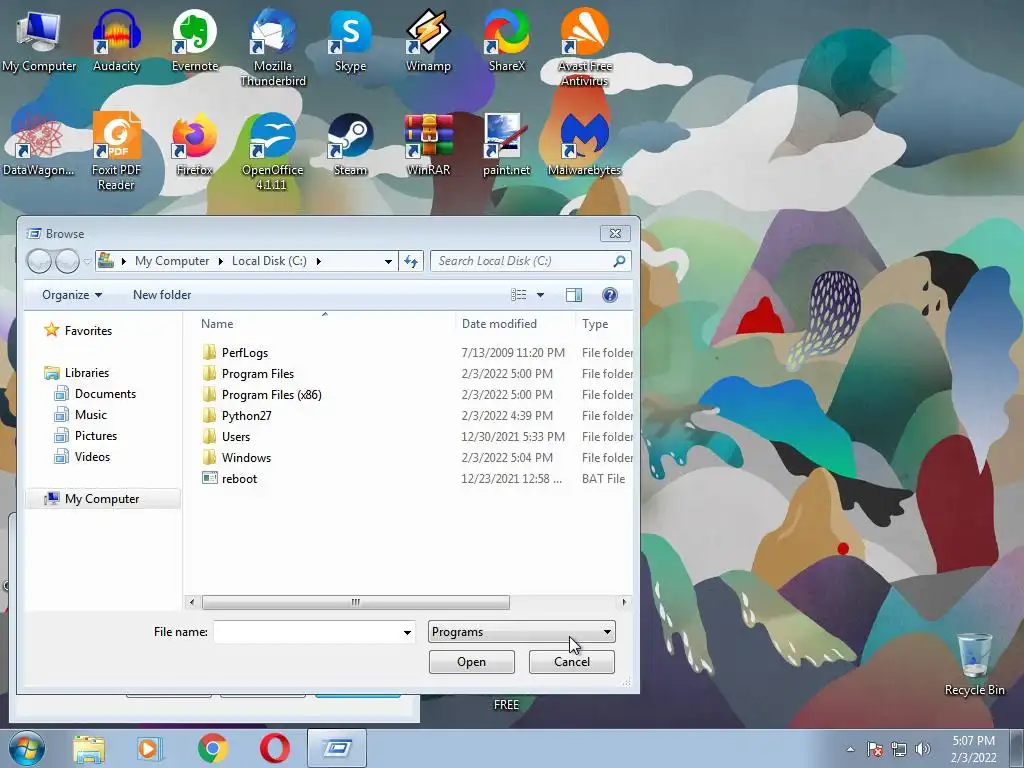Select the Skype desktop shortcut
The width and height of the screenshot is (1024, 768).
[x=350, y=39]
